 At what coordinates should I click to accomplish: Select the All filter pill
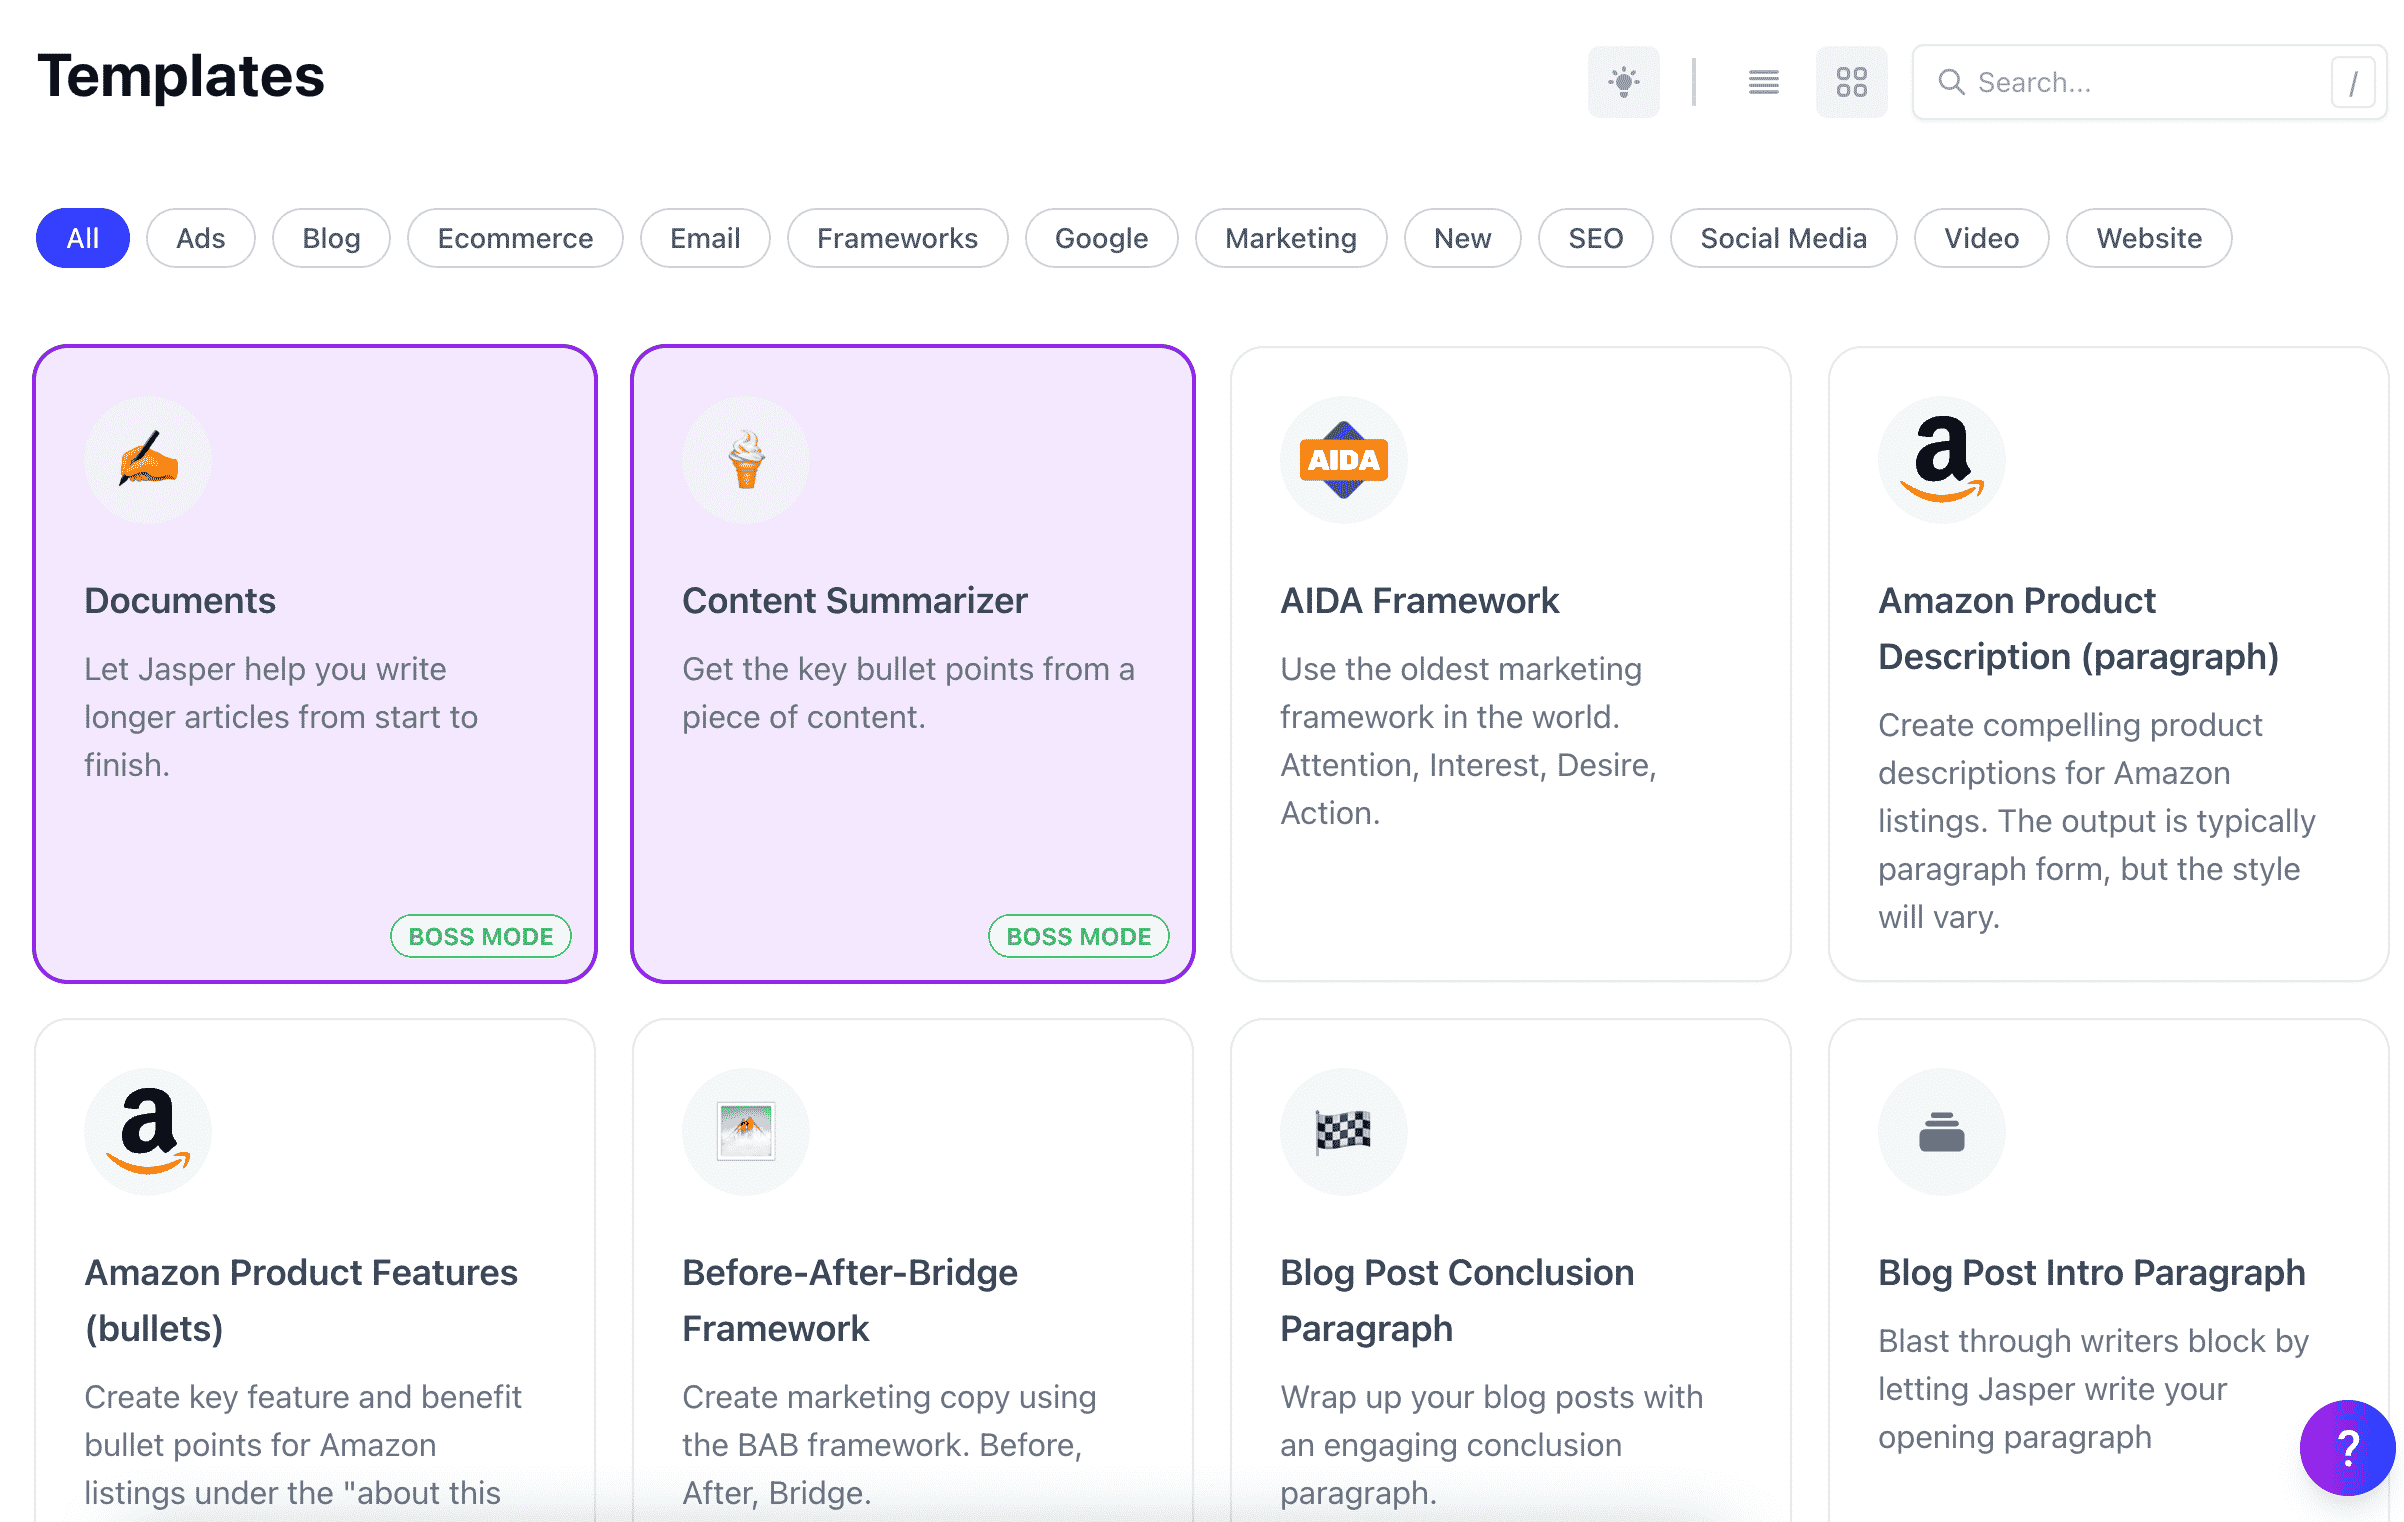click(x=83, y=238)
